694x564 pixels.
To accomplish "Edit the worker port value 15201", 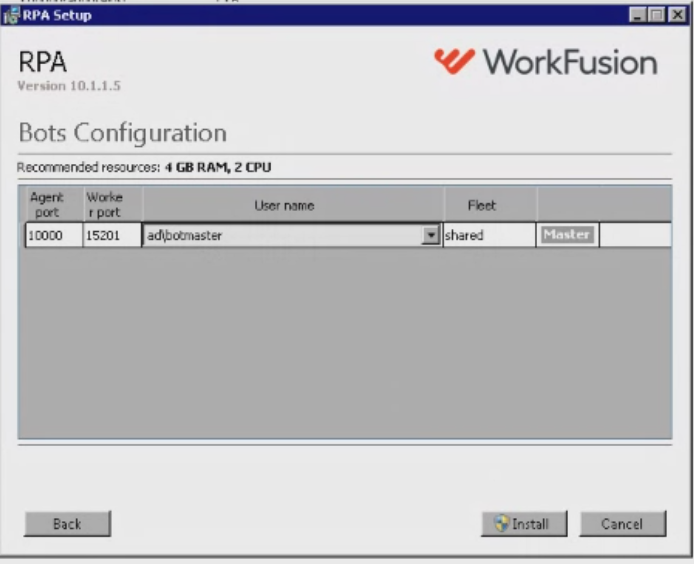I will 112,235.
